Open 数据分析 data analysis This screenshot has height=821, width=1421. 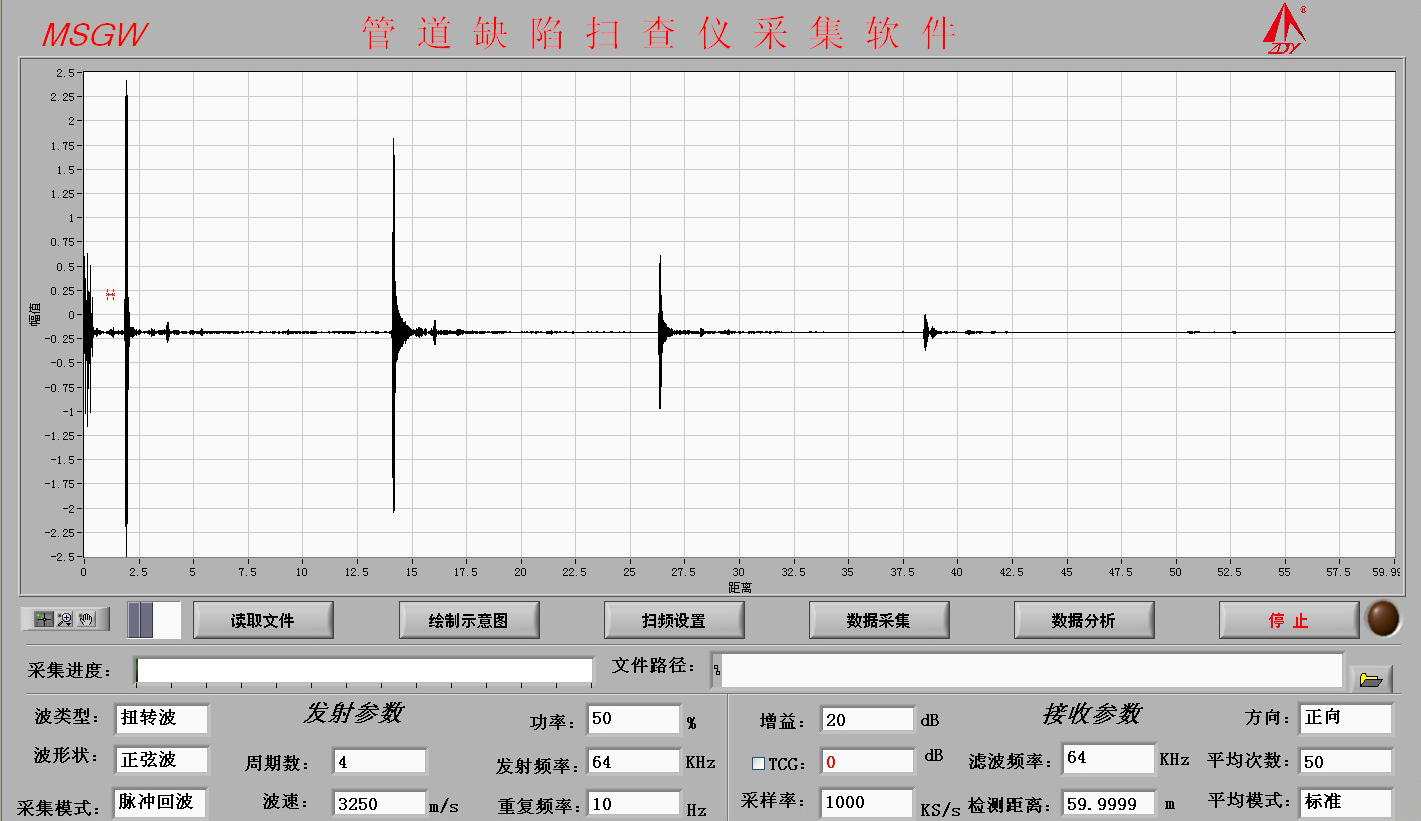(x=1084, y=620)
